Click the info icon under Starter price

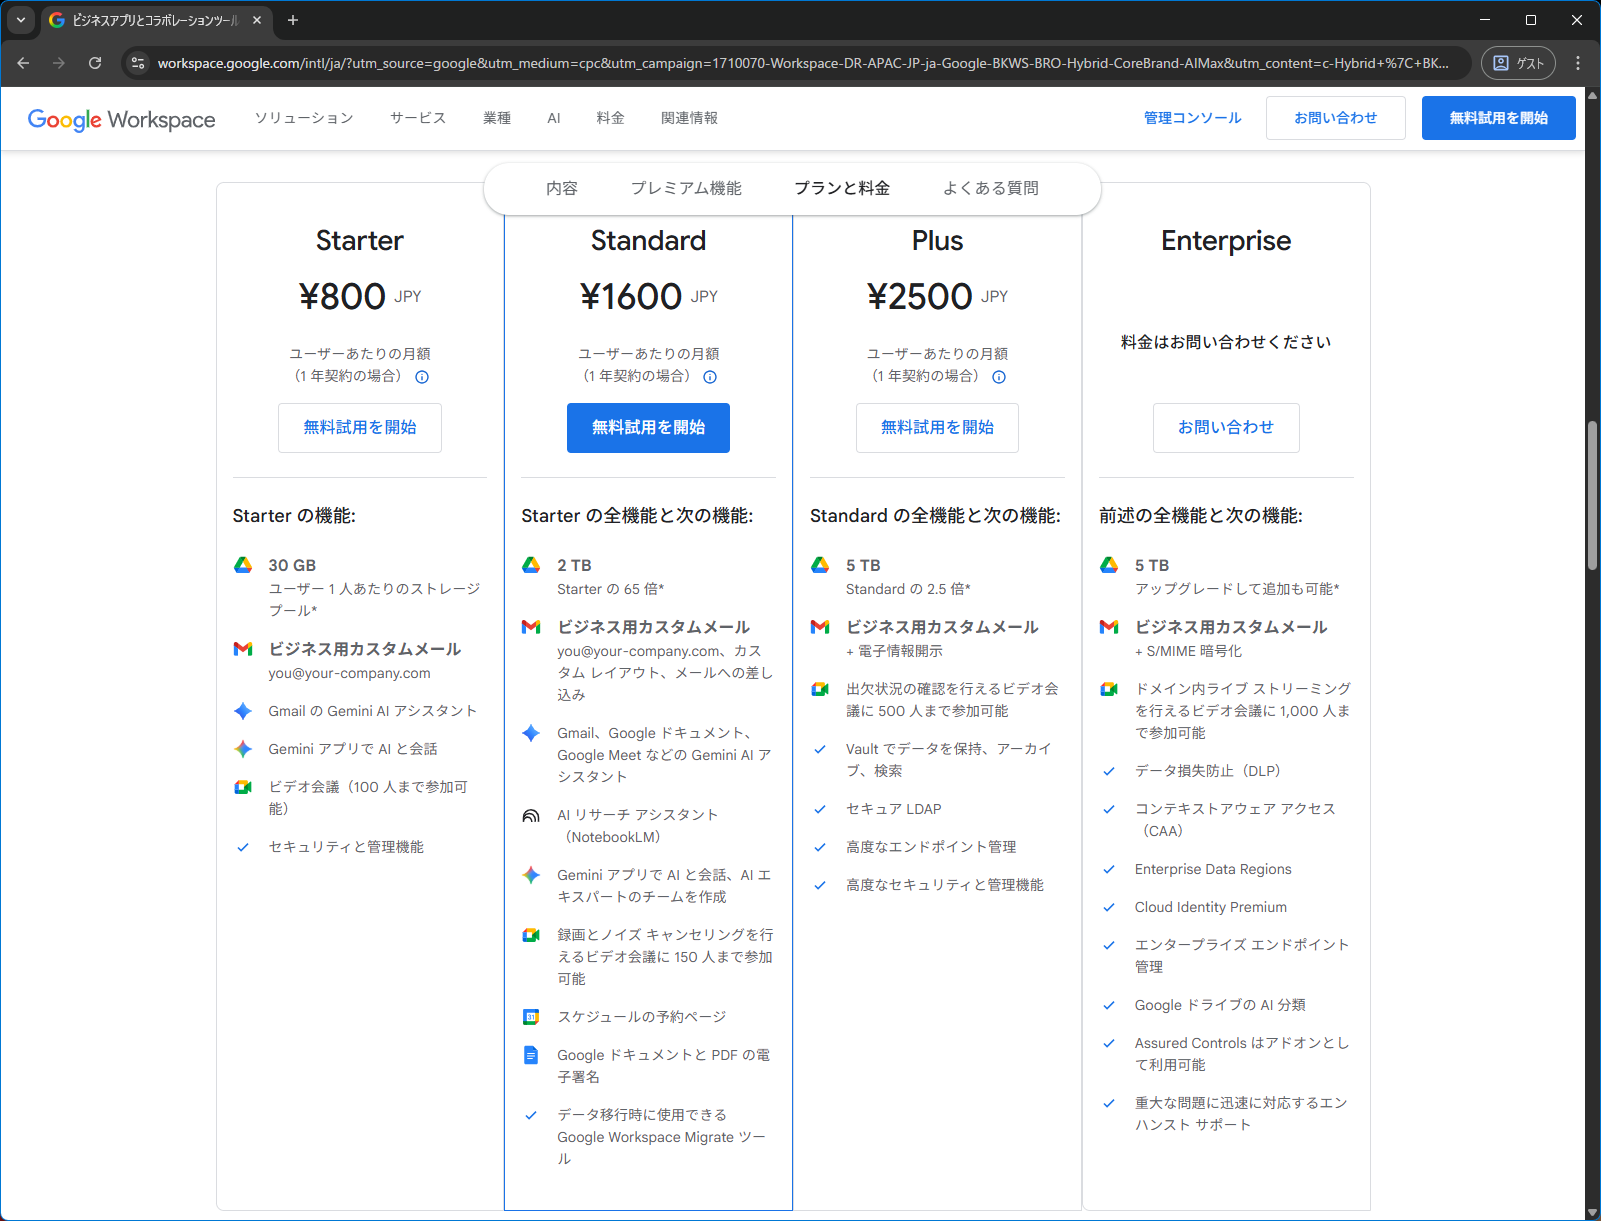tap(422, 377)
